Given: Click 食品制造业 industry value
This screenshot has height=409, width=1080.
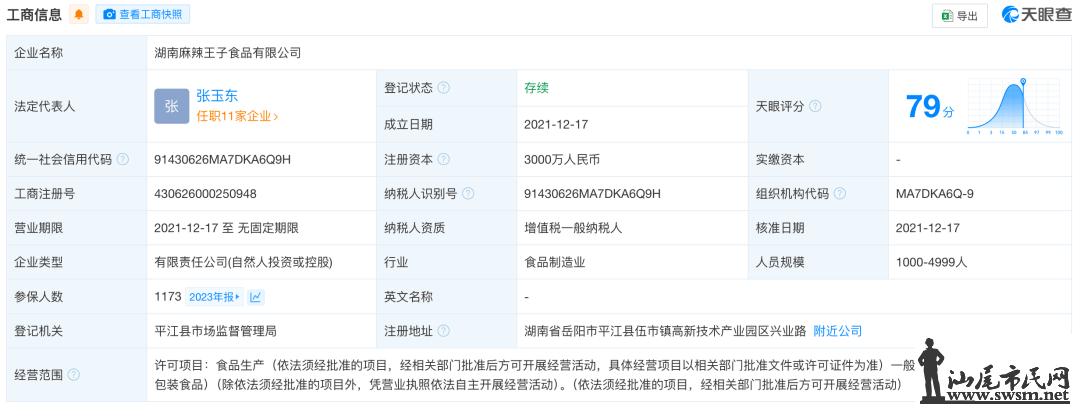Looking at the screenshot, I should click(554, 262).
